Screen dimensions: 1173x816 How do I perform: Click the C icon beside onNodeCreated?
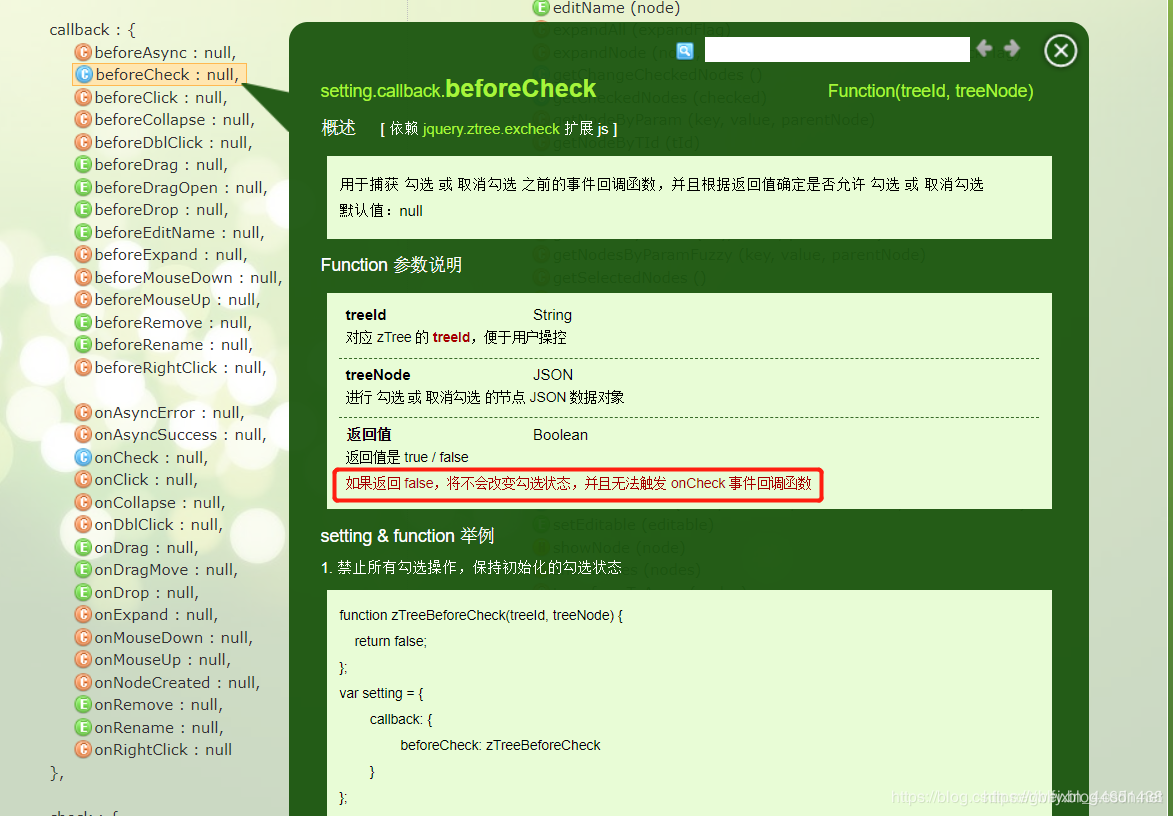pyautogui.click(x=83, y=682)
